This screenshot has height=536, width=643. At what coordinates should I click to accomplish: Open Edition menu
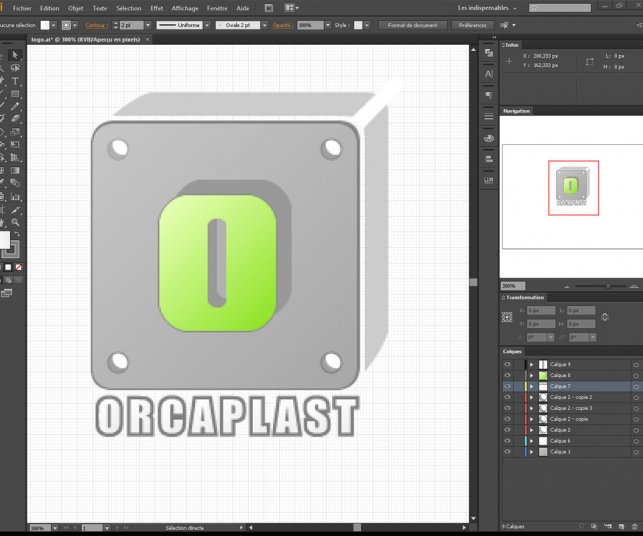pyautogui.click(x=50, y=8)
